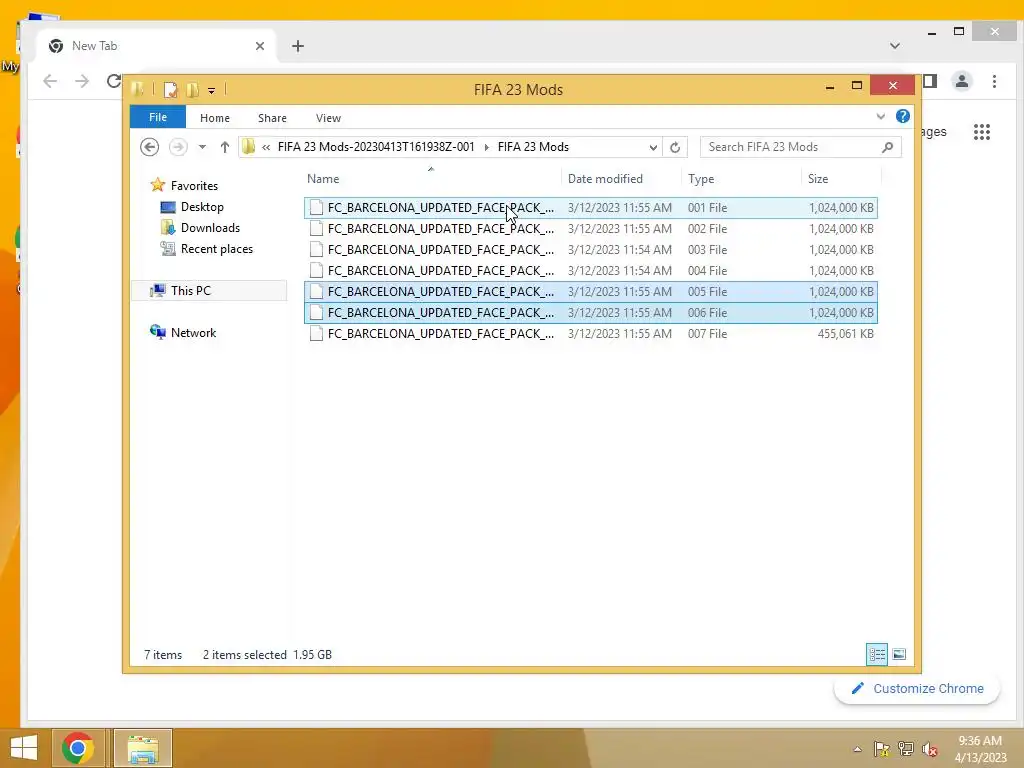The height and width of the screenshot is (768, 1024).
Task: Sort by the Name column header
Action: (x=431, y=179)
